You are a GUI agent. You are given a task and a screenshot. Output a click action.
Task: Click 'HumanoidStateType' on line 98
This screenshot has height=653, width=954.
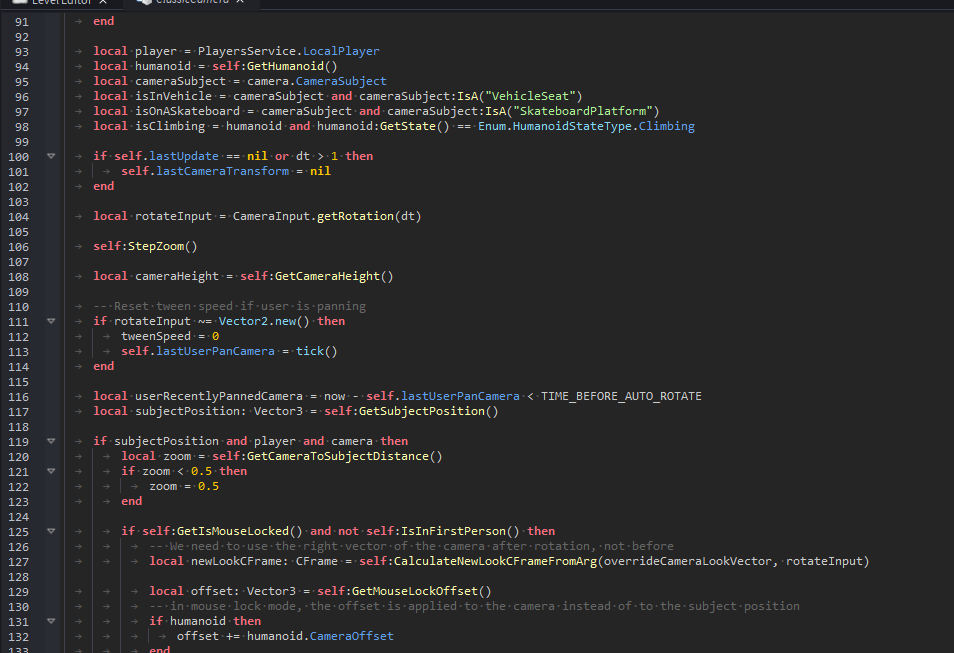click(x=572, y=127)
